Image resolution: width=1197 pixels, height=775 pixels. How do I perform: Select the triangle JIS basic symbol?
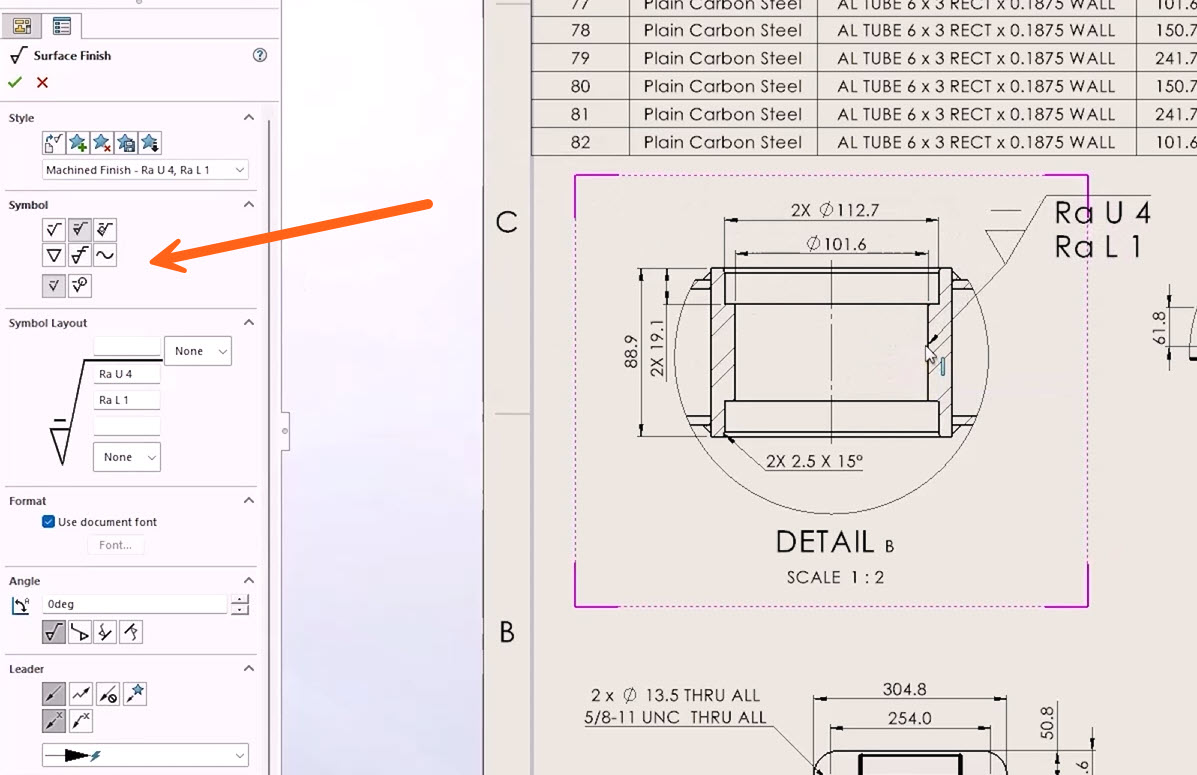click(54, 255)
